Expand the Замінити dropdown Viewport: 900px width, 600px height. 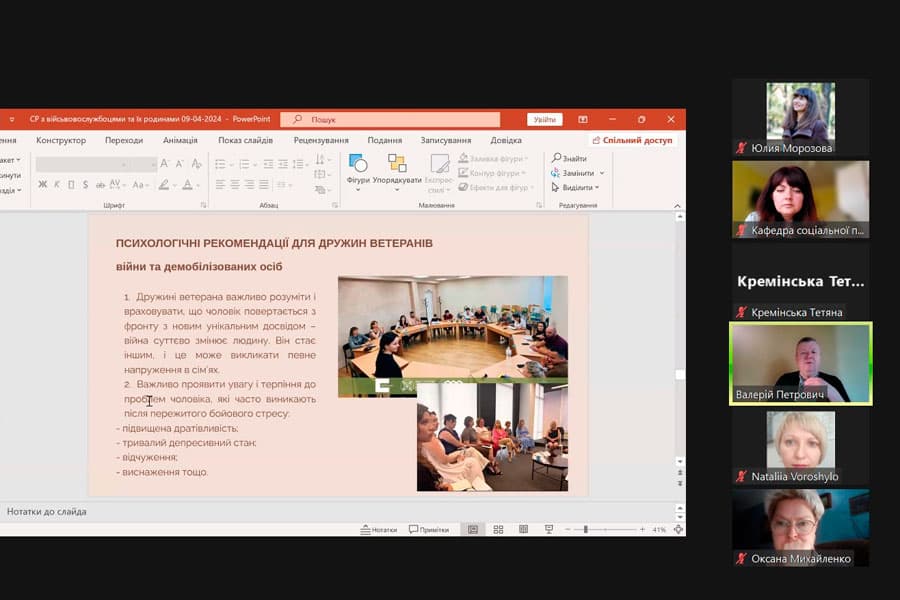tap(601, 173)
